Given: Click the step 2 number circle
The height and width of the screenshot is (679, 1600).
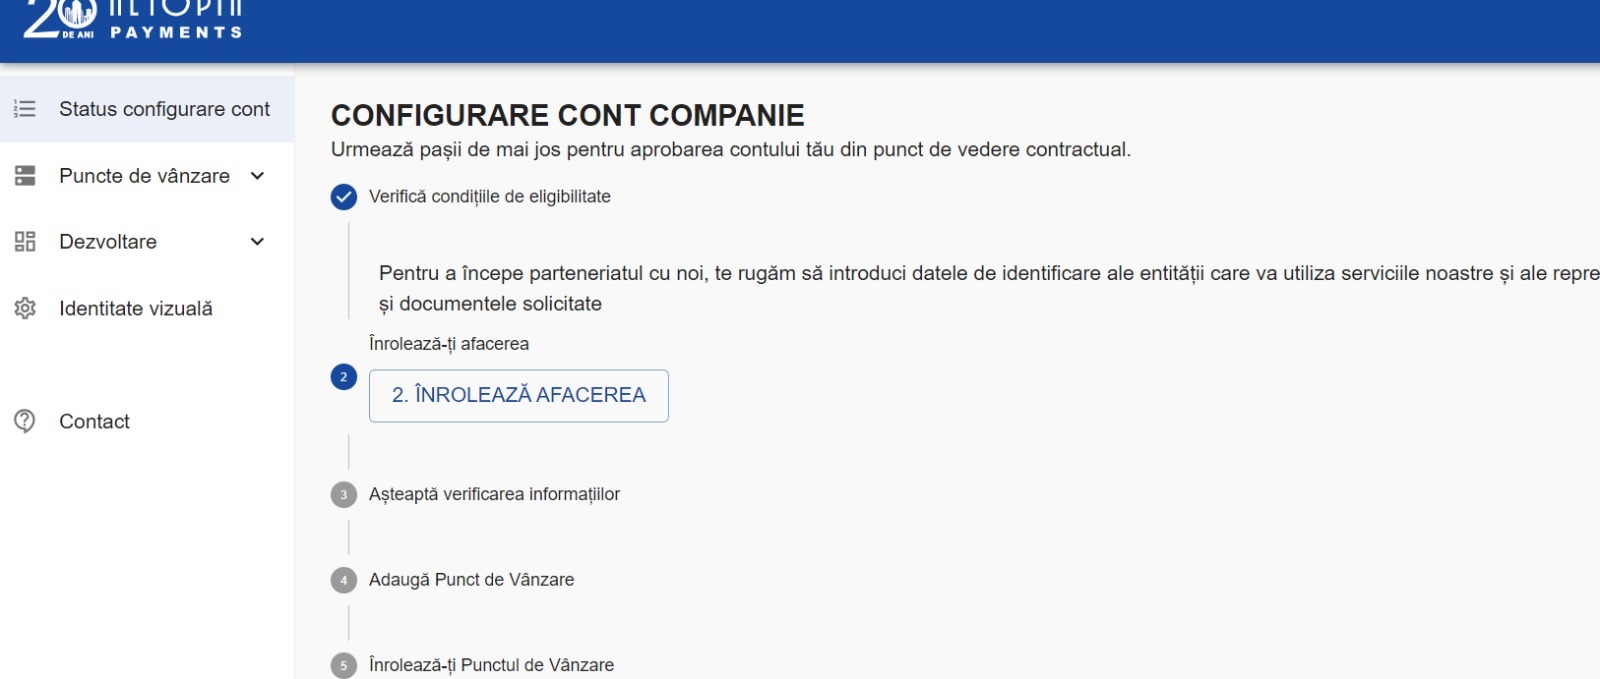Looking at the screenshot, I should tap(344, 377).
